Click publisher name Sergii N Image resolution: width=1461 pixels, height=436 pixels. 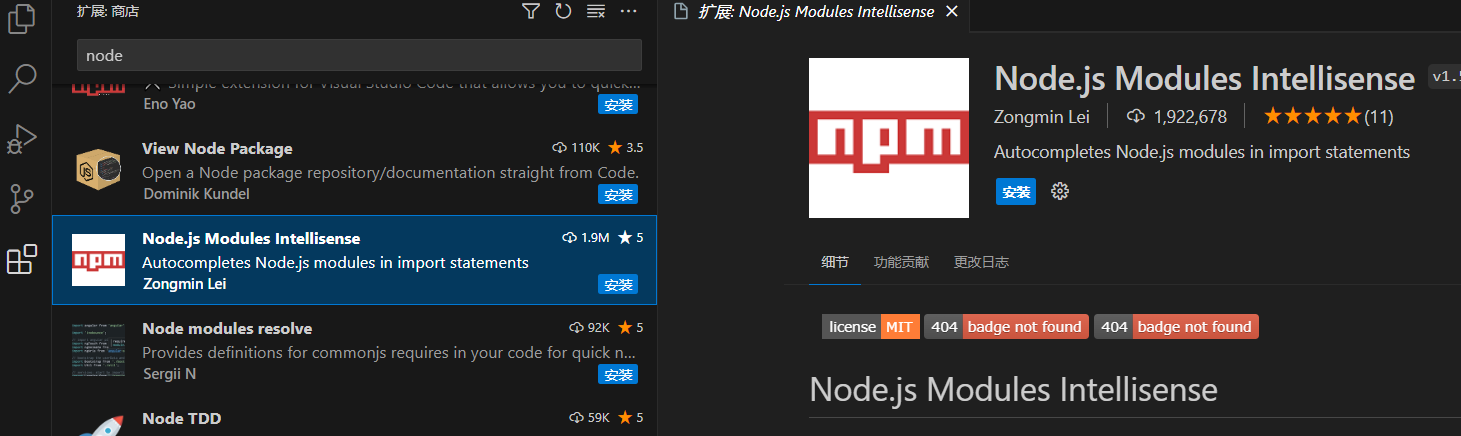tap(169, 373)
